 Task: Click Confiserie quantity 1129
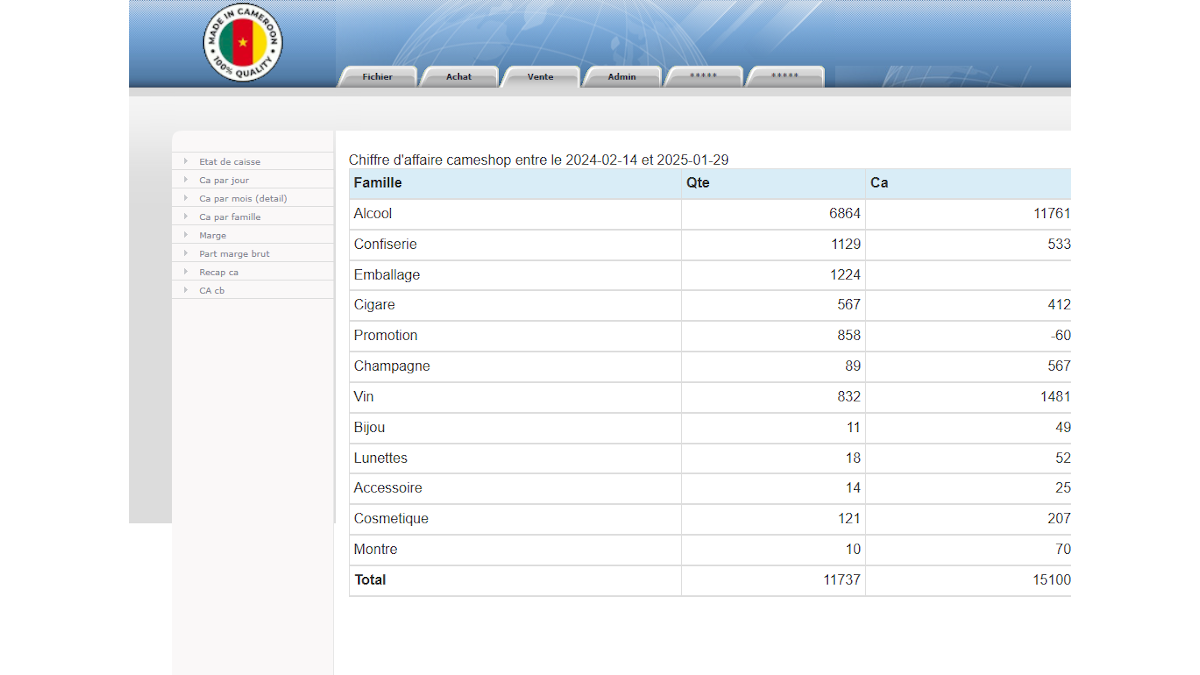(x=845, y=245)
